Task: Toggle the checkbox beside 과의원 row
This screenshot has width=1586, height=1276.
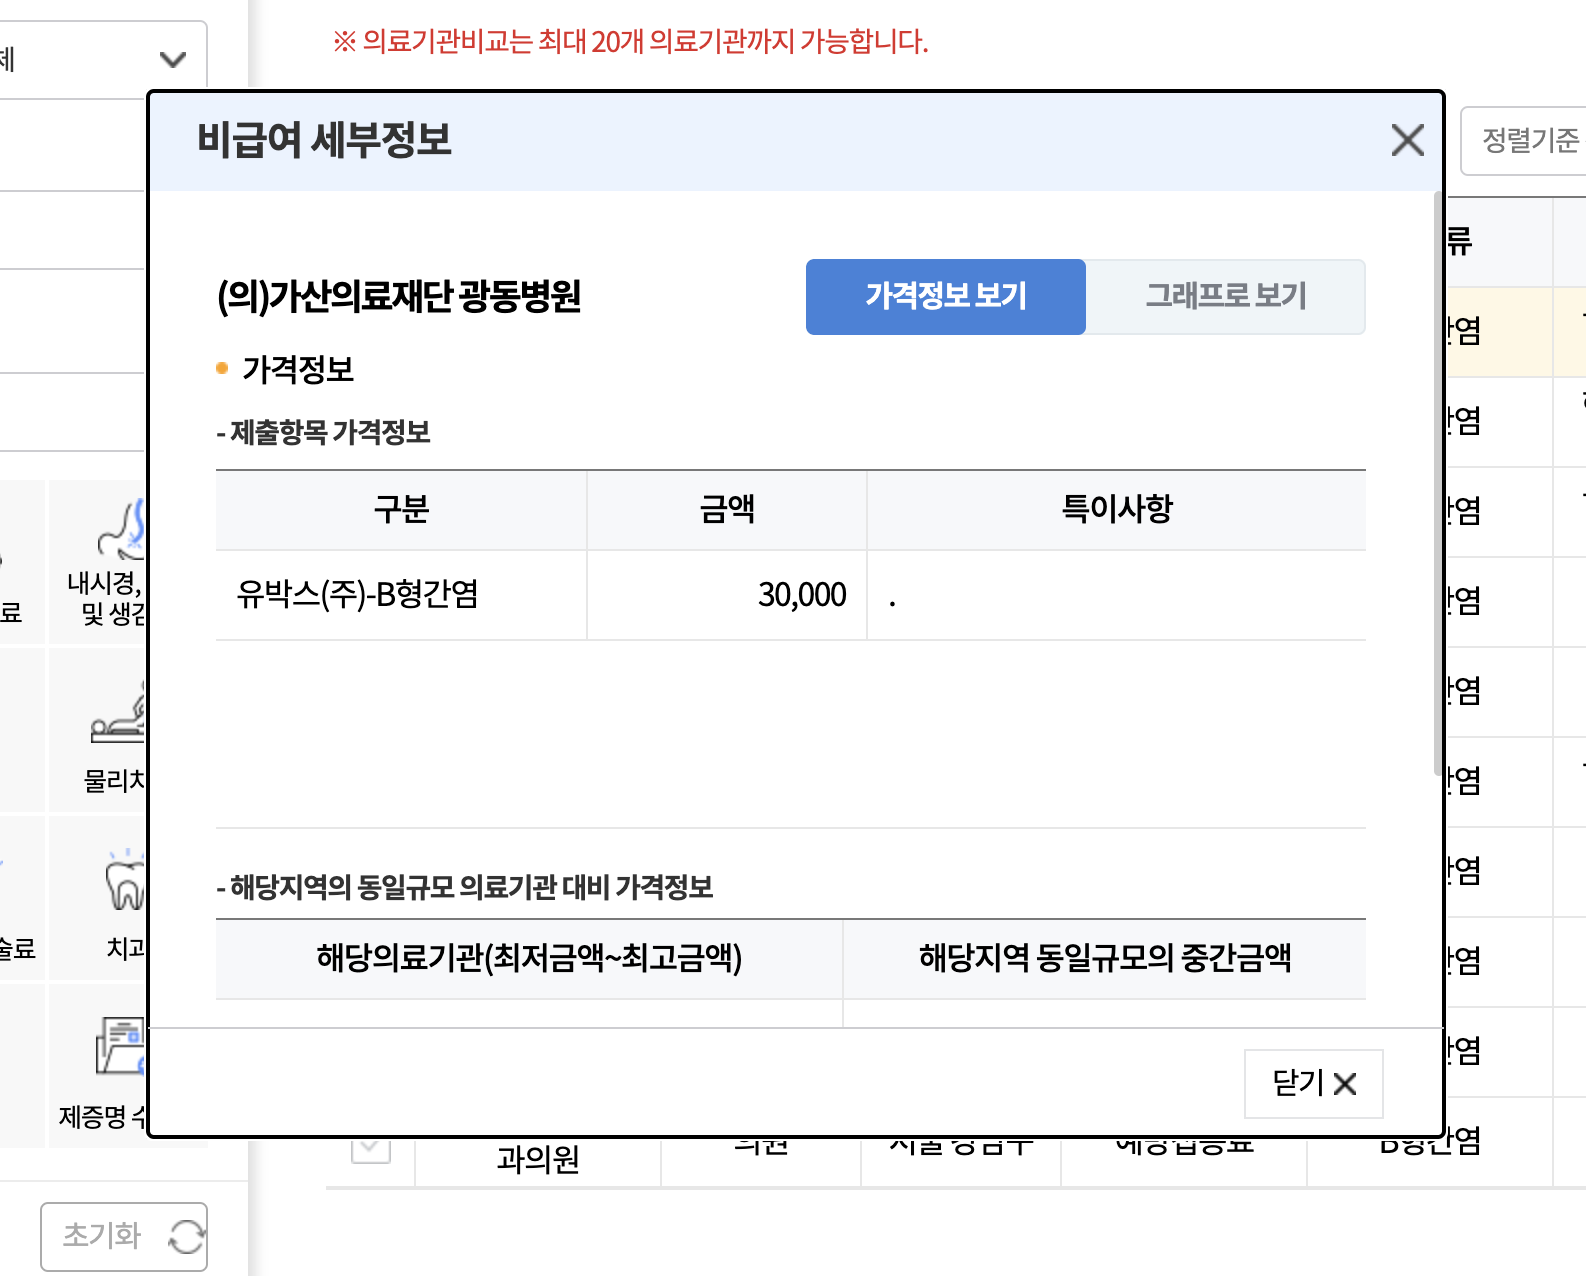Action: [x=370, y=1148]
